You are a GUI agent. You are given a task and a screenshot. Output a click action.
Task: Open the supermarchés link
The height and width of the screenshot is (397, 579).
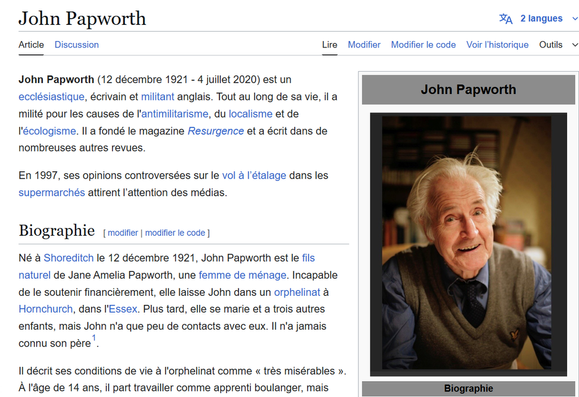coord(52,193)
